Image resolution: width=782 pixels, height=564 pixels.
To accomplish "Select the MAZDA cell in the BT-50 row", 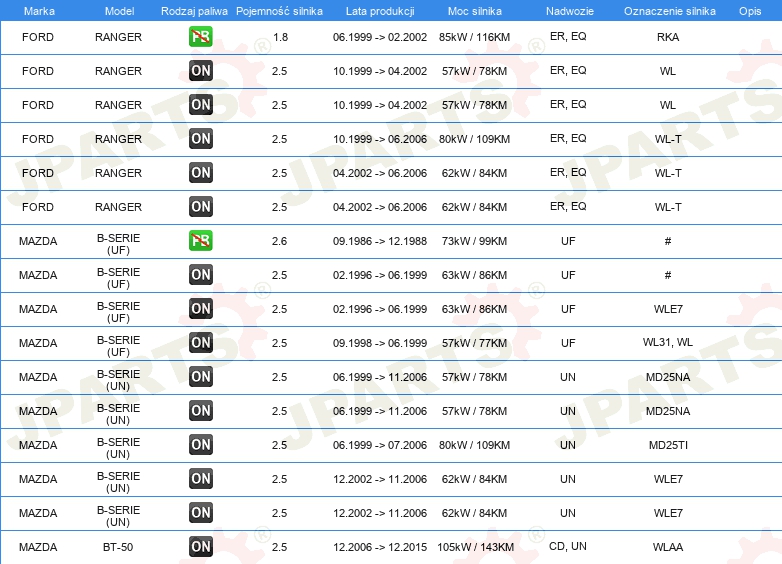I will 38,547.
